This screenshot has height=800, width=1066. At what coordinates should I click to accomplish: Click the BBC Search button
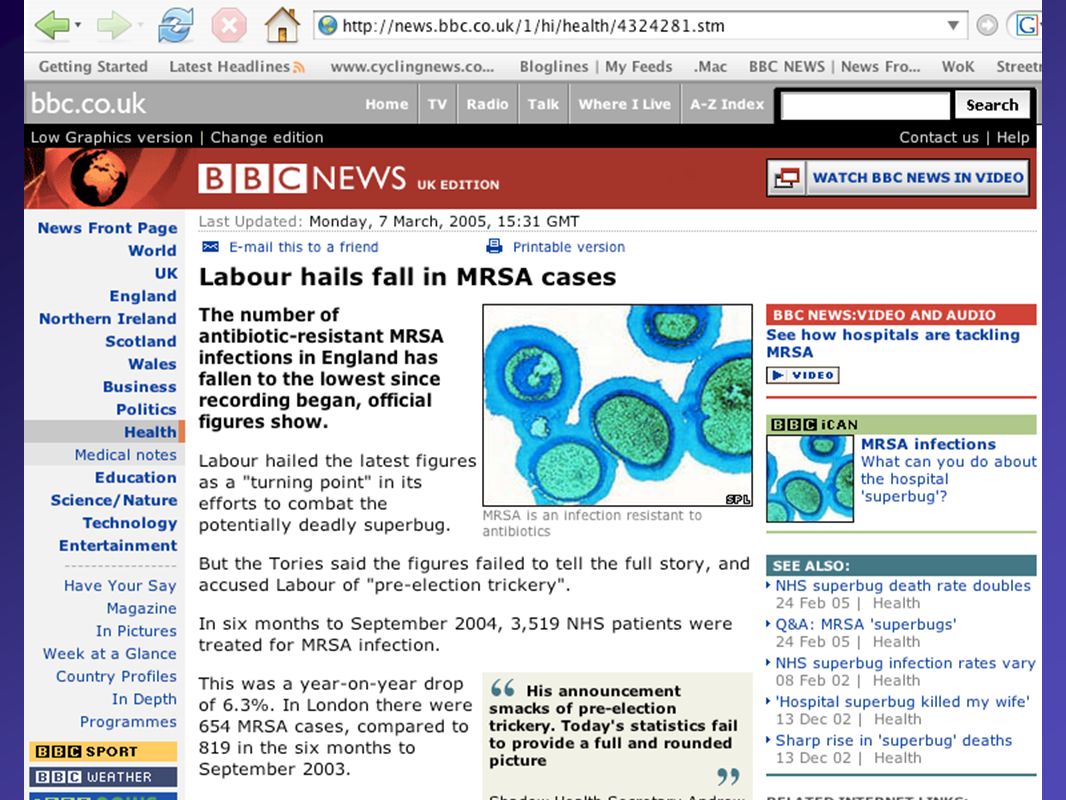click(x=992, y=105)
